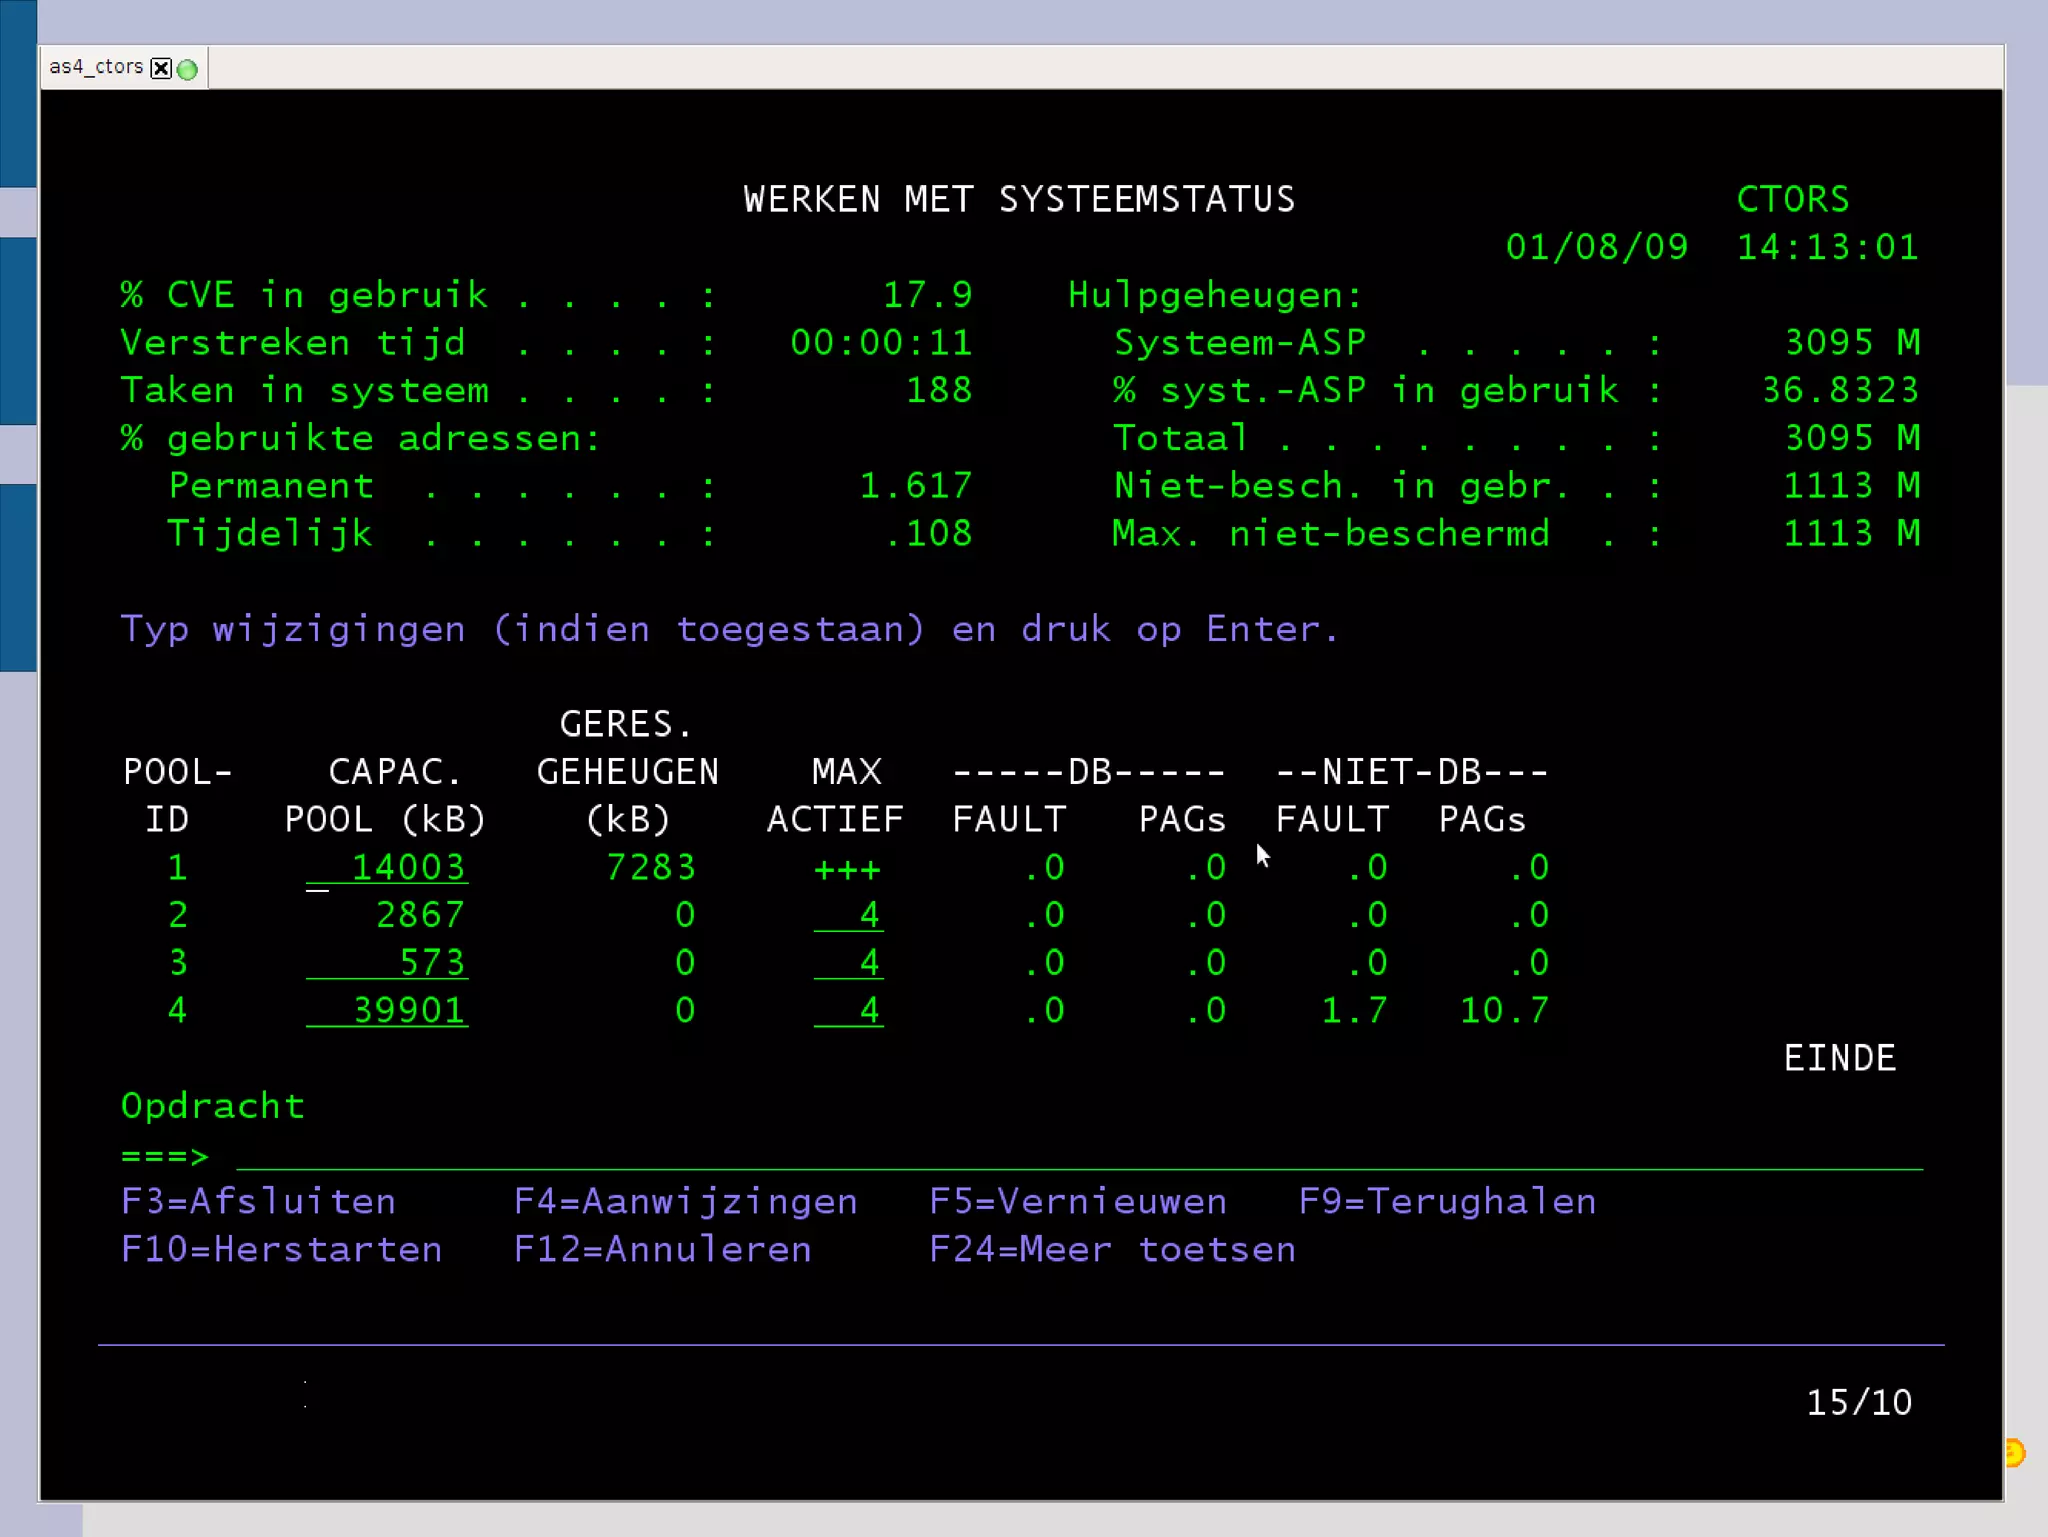Click F4=Aanwijzingen function key label
The height and width of the screenshot is (1537, 2048).
(x=685, y=1202)
